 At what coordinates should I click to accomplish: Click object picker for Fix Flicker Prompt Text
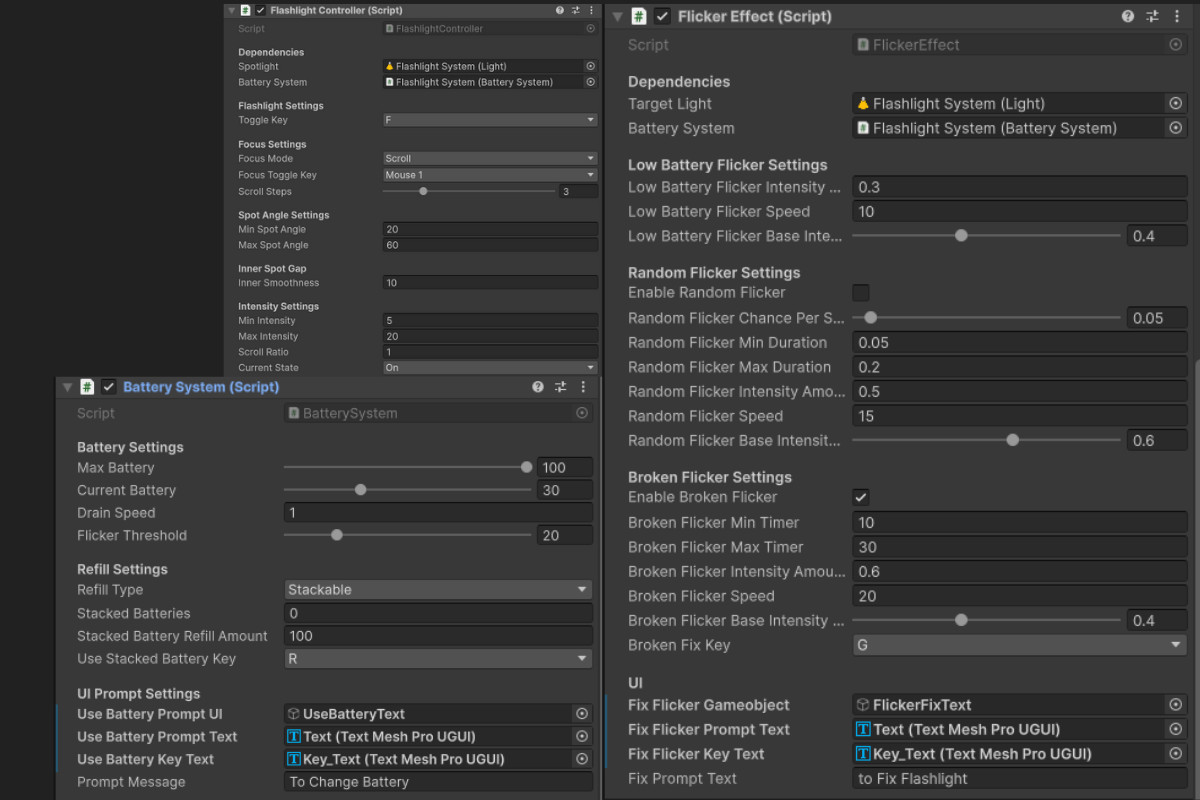[x=1176, y=729]
